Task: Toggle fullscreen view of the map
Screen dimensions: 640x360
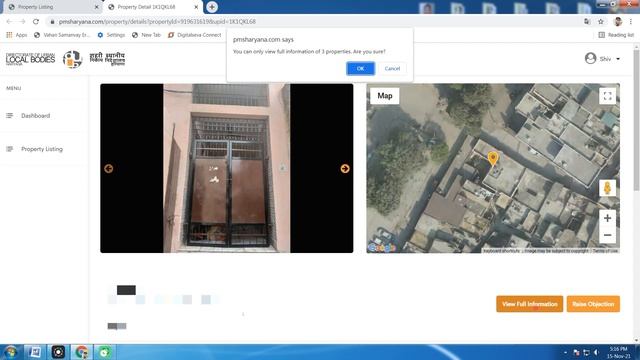Action: [x=607, y=96]
